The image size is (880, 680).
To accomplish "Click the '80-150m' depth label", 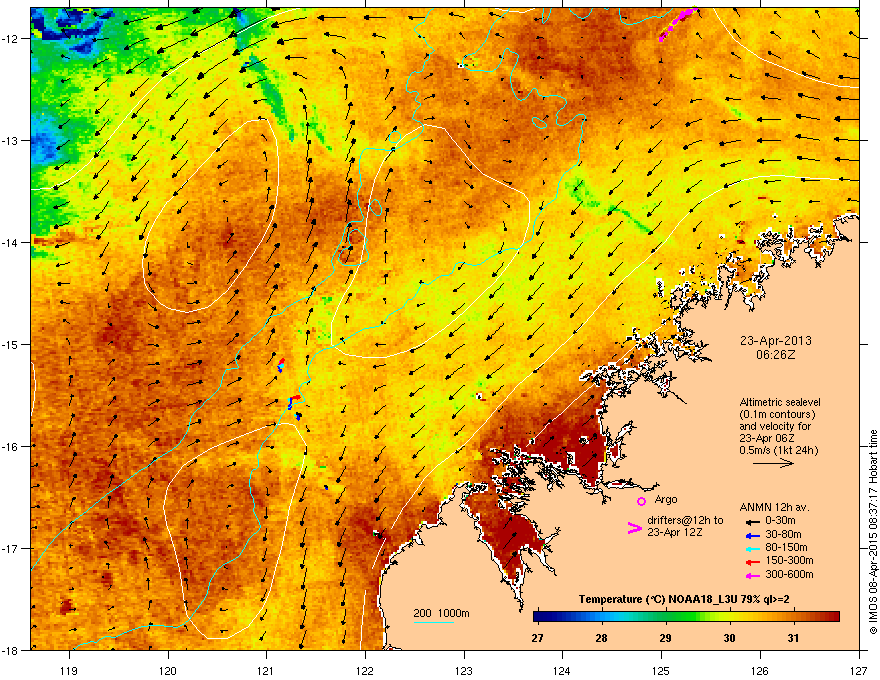I will 786,547.
